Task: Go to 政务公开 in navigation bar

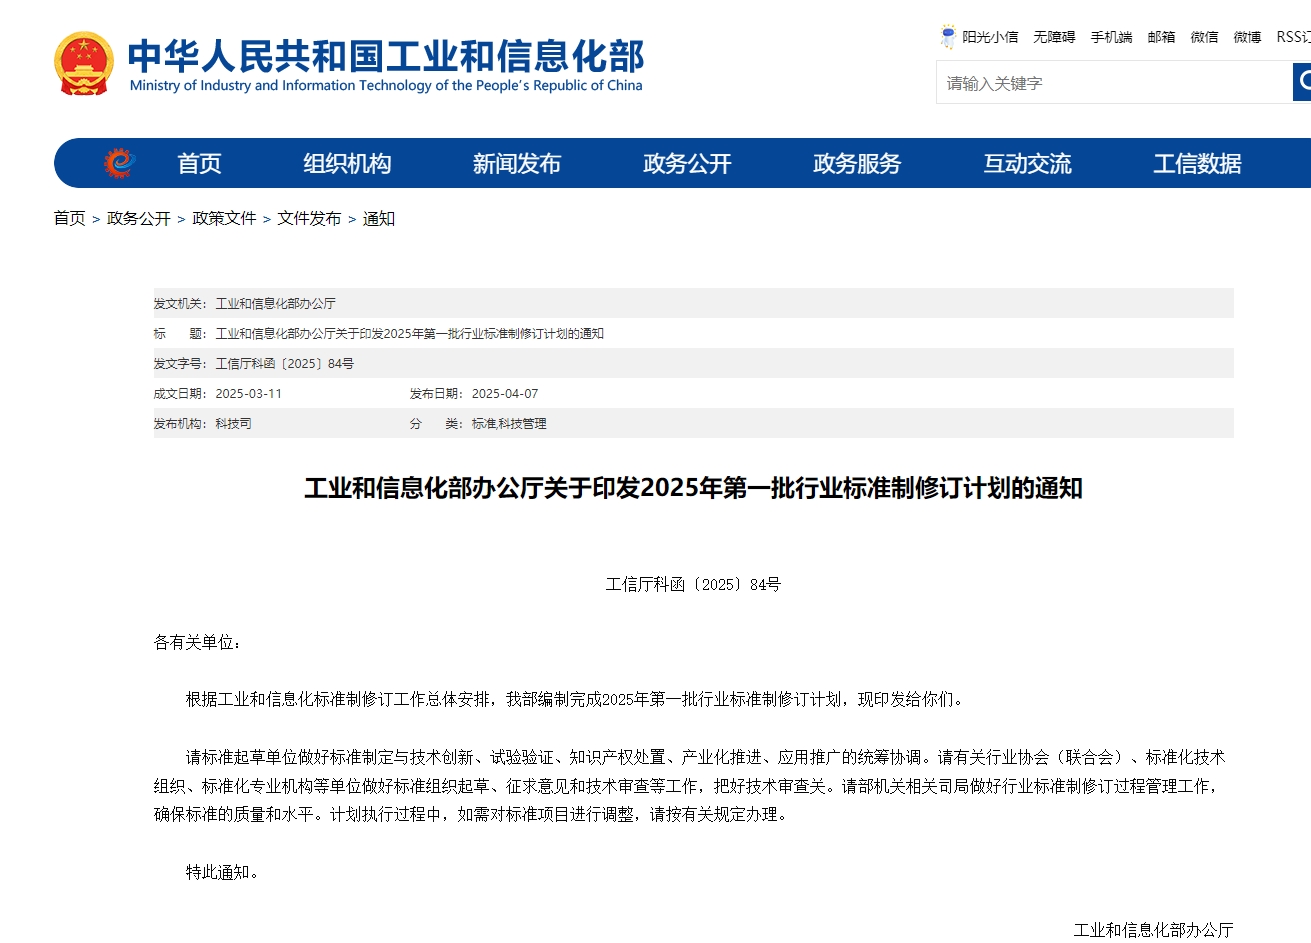Action: [687, 164]
